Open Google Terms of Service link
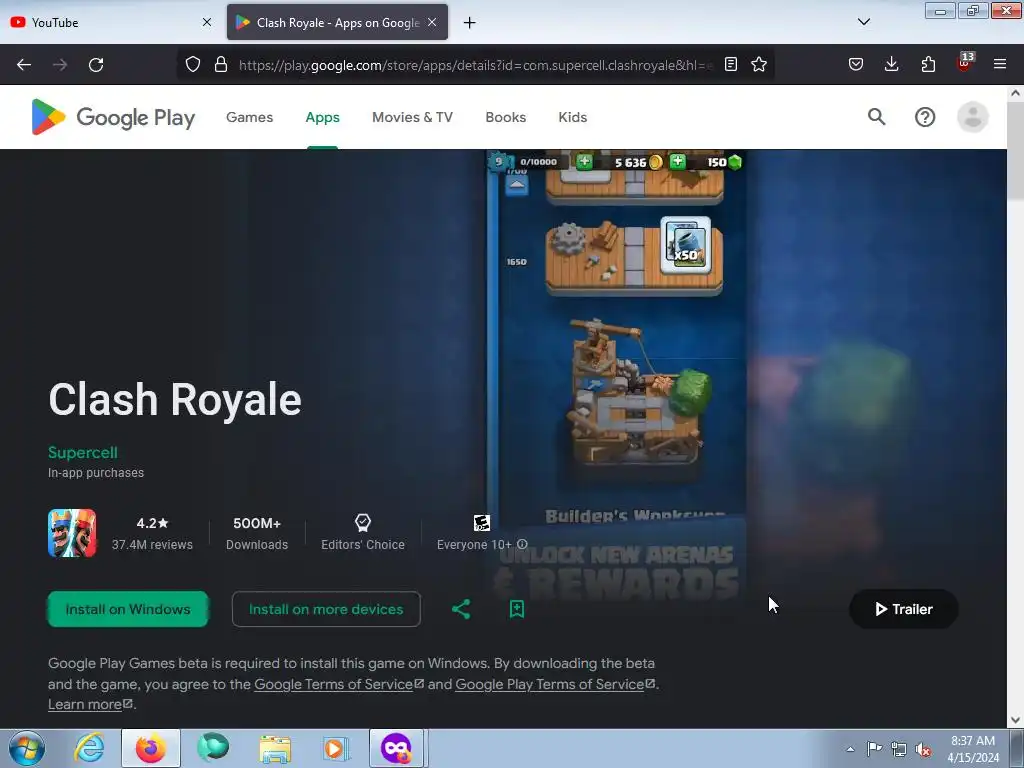This screenshot has width=1024, height=768. tap(339, 684)
